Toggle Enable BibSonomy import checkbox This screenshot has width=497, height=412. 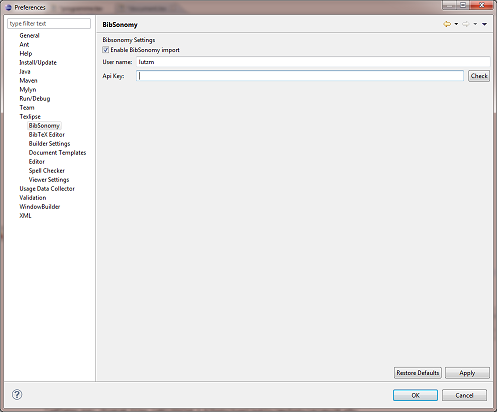106,50
